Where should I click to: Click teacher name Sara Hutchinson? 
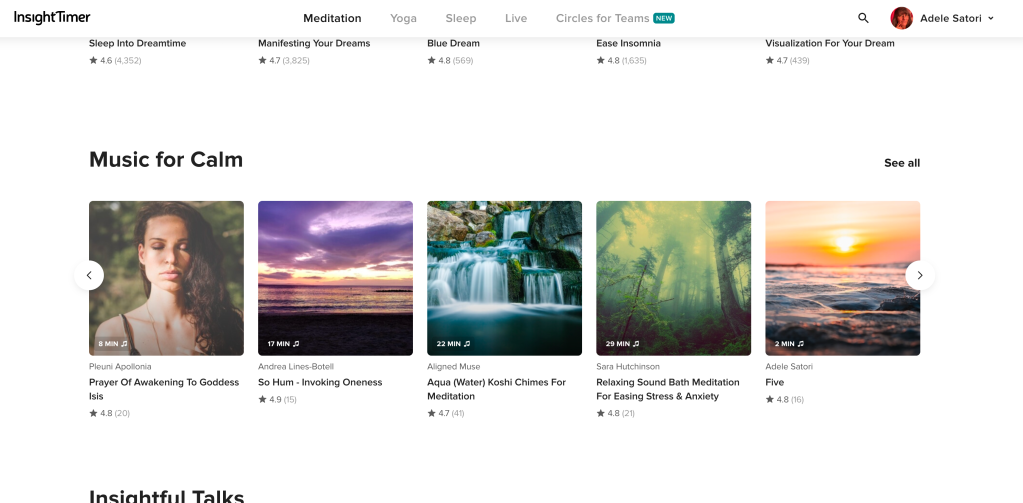pos(628,367)
